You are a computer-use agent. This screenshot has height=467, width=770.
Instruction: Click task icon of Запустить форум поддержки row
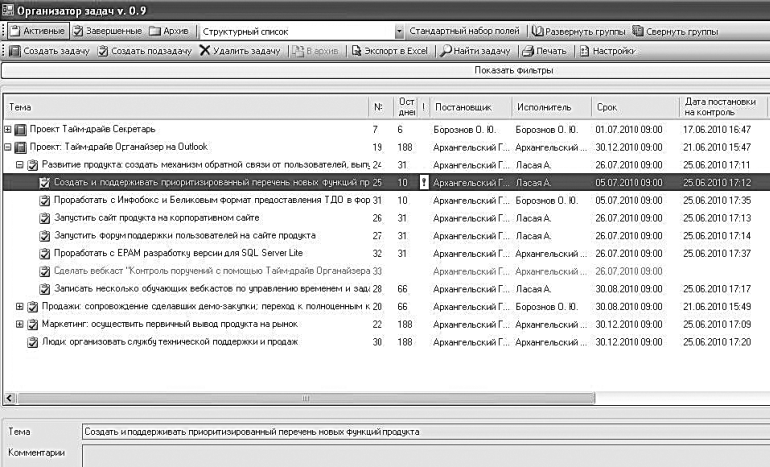(44, 236)
